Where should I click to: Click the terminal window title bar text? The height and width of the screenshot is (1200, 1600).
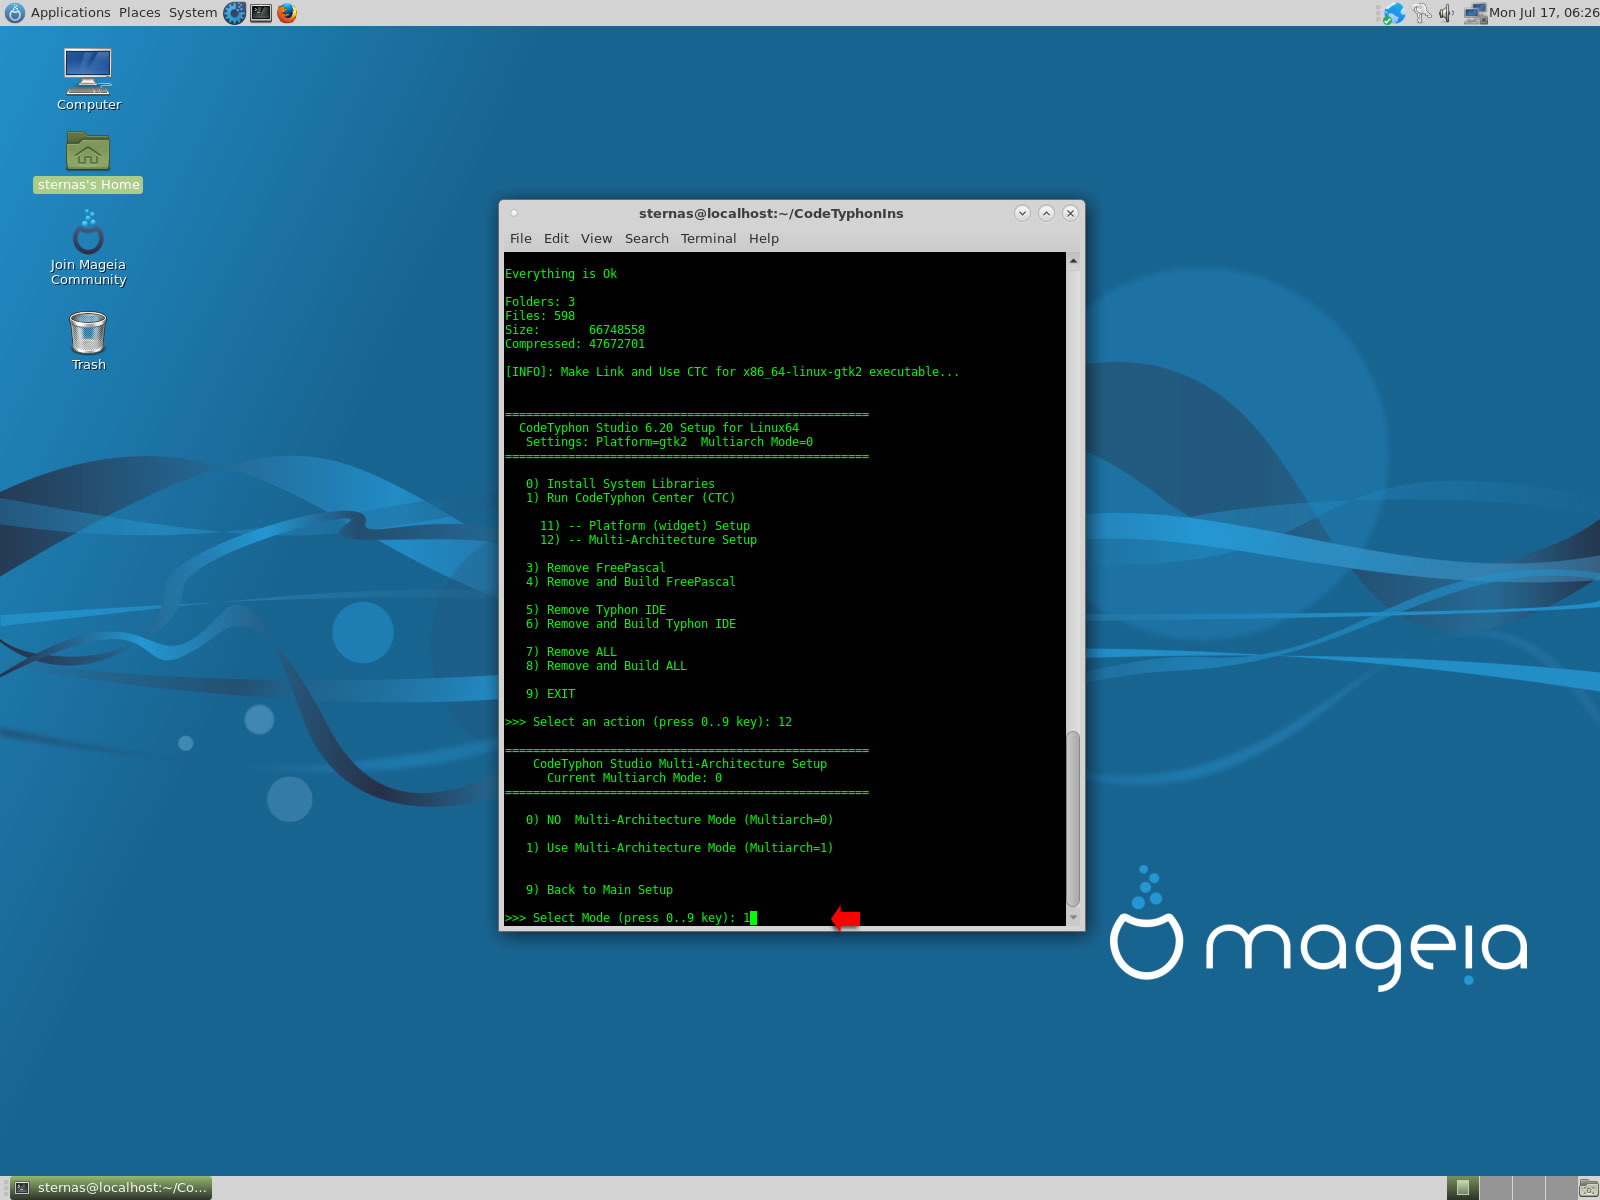pyautogui.click(x=771, y=213)
